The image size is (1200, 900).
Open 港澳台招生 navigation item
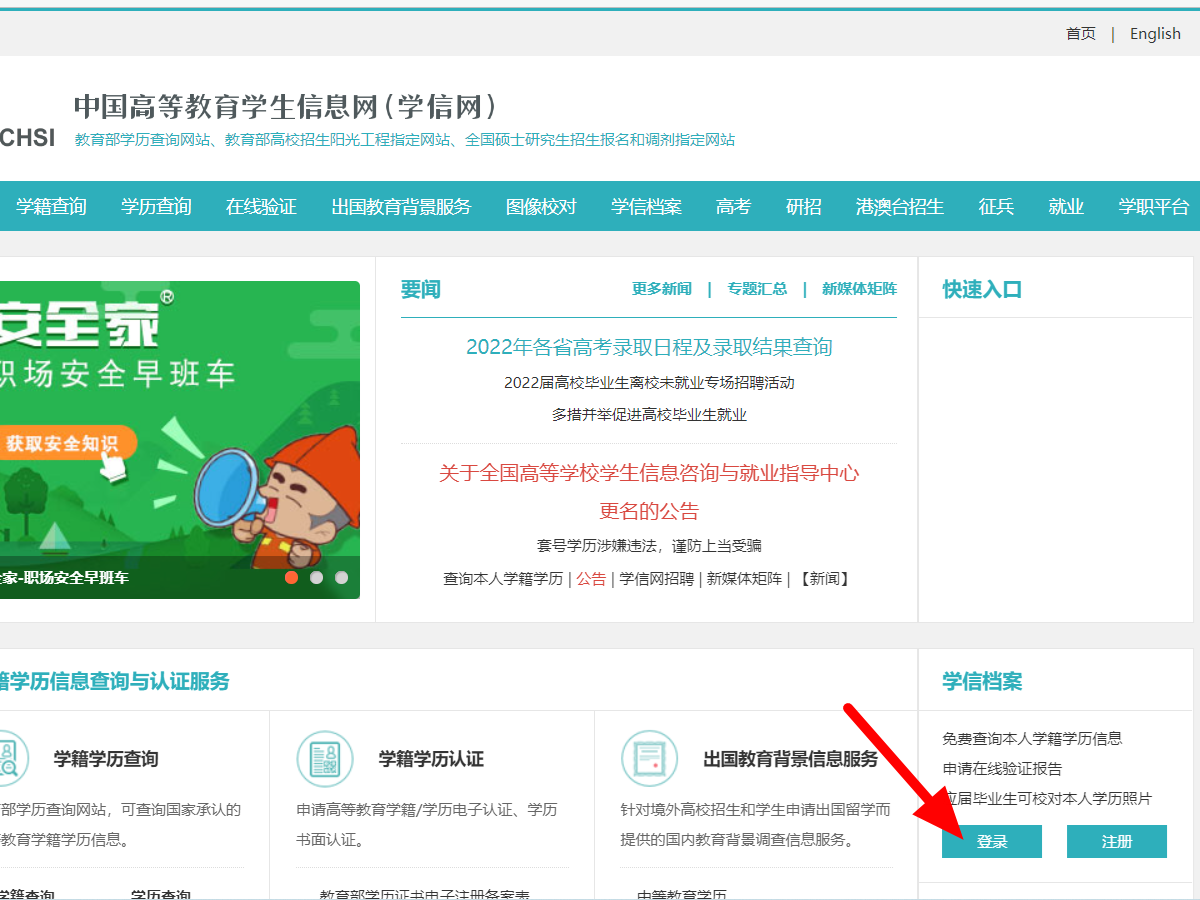coord(900,207)
